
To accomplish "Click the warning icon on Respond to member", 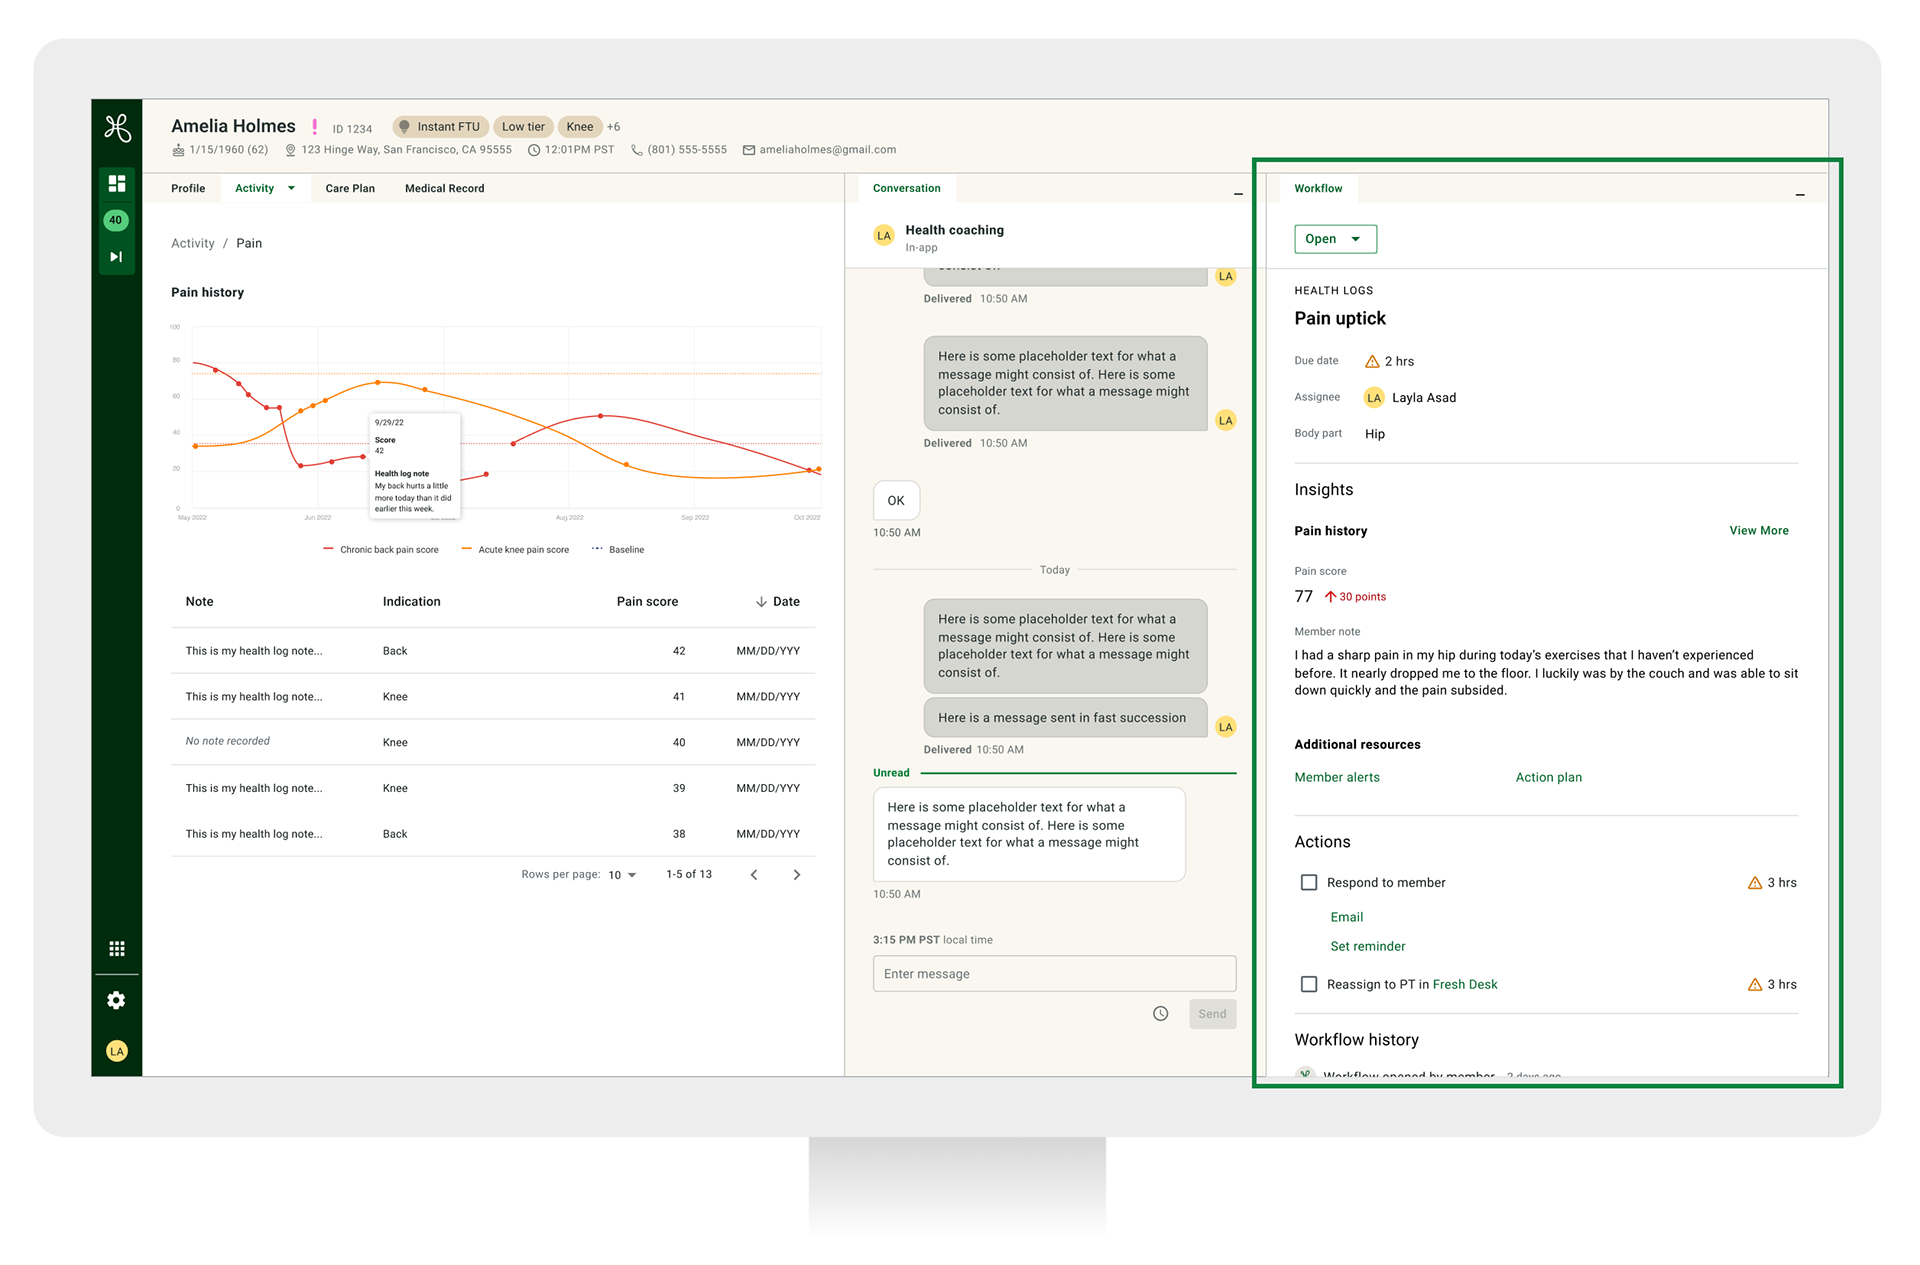I will coord(1754,883).
